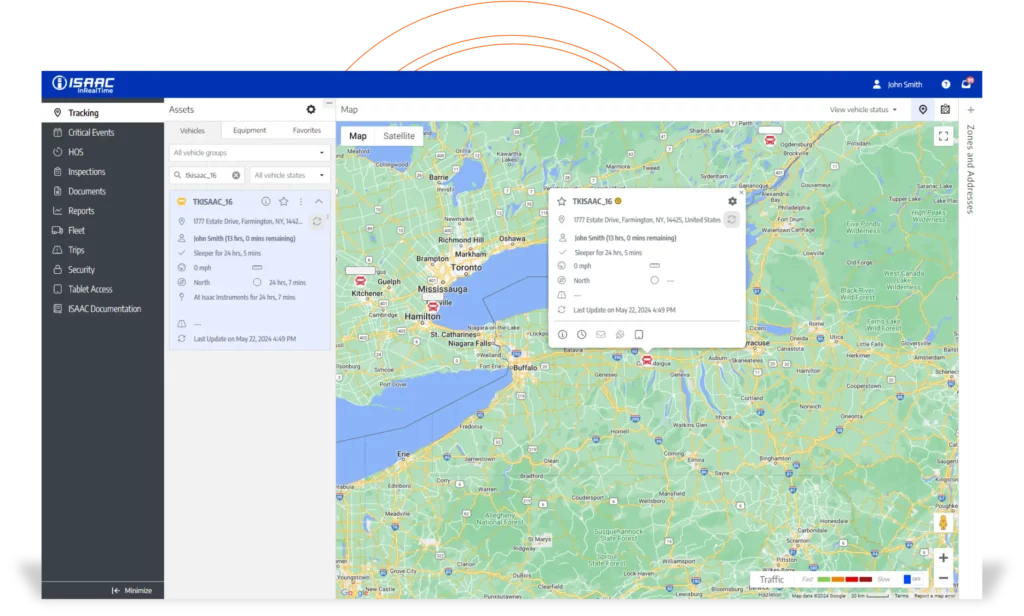This screenshot has height=616, width=1024.
Task: Click the yellow vehicle icon beside TKISAAC_16
Action: click(182, 202)
